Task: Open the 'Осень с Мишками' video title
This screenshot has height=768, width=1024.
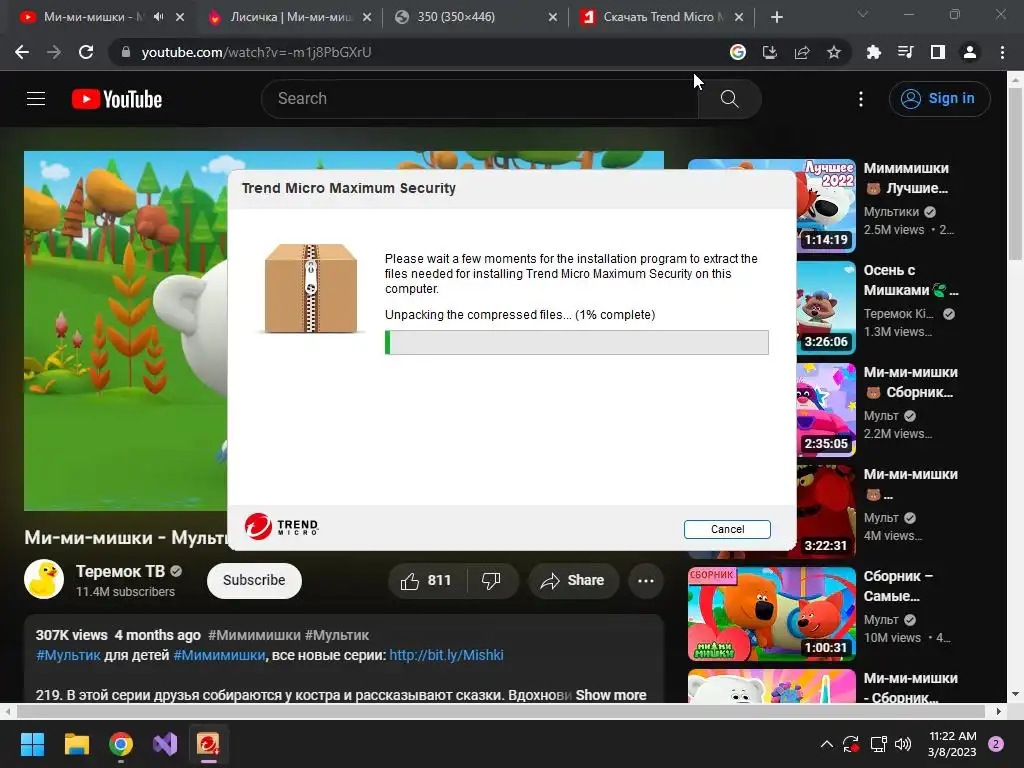Action: (x=911, y=280)
